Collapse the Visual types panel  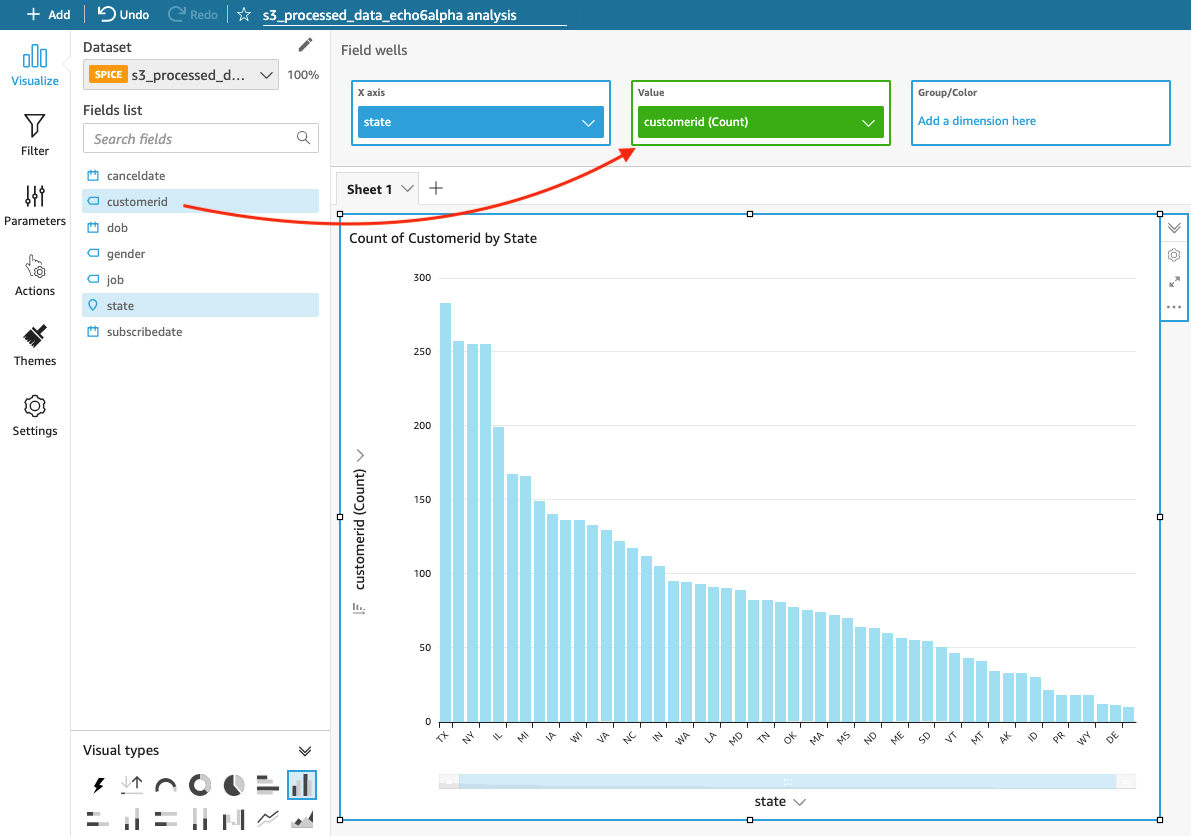[305, 751]
